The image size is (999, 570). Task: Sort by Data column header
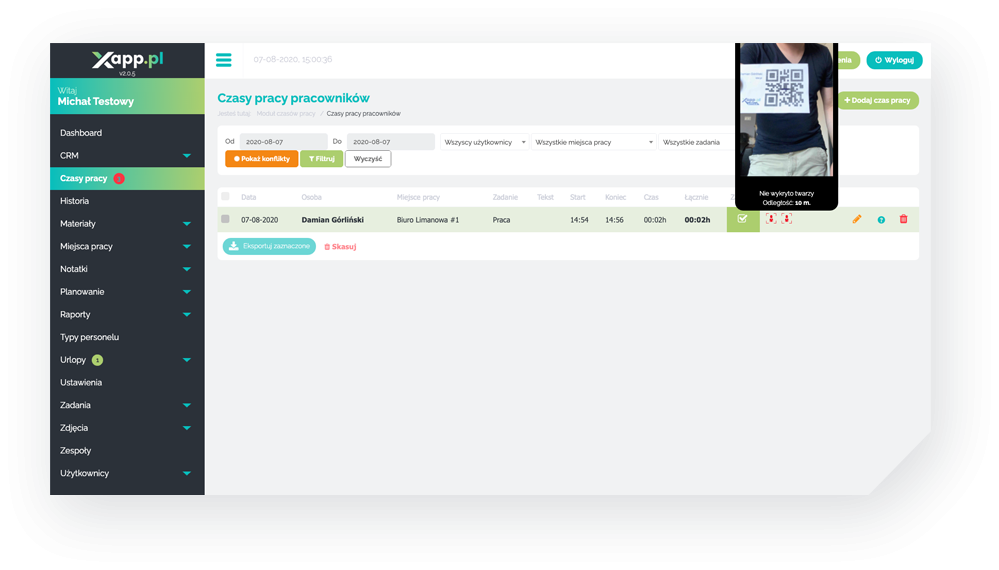(x=248, y=197)
